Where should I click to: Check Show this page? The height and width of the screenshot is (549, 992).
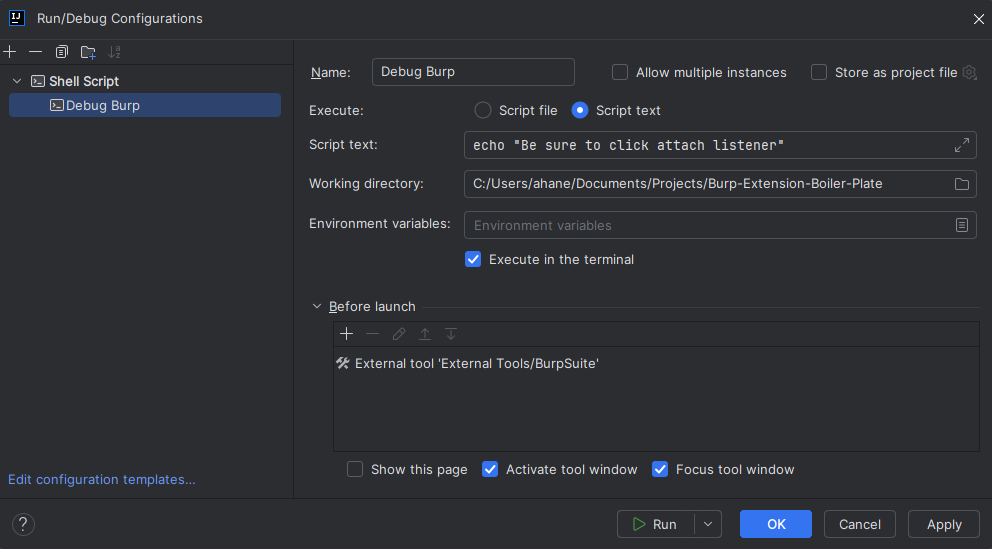[x=355, y=469]
